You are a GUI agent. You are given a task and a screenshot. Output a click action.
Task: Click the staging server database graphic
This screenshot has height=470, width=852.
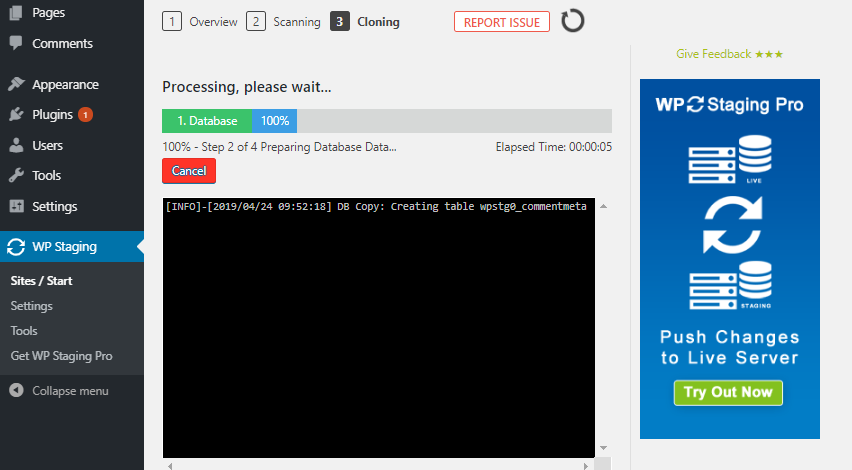[x=730, y=285]
